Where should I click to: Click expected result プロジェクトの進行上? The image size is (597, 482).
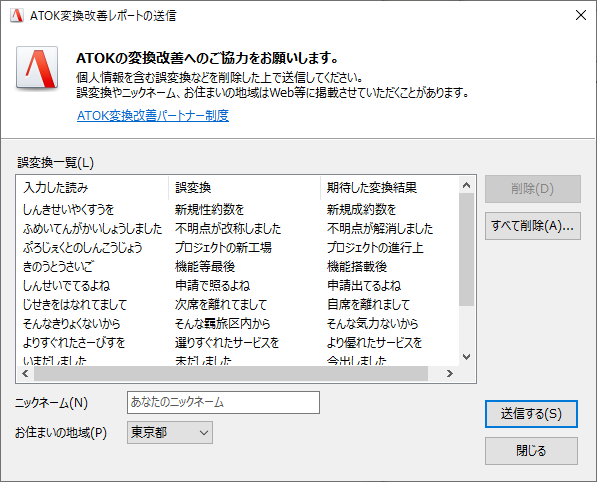coord(375,247)
